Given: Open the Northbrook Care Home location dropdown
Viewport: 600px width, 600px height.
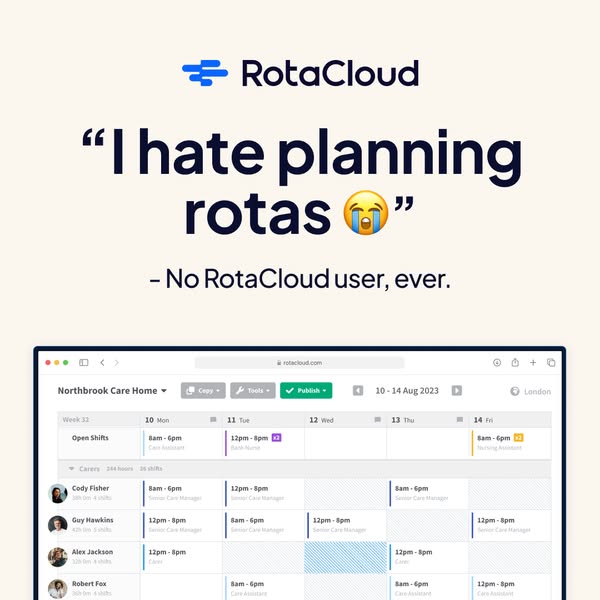Looking at the screenshot, I should tap(112, 391).
